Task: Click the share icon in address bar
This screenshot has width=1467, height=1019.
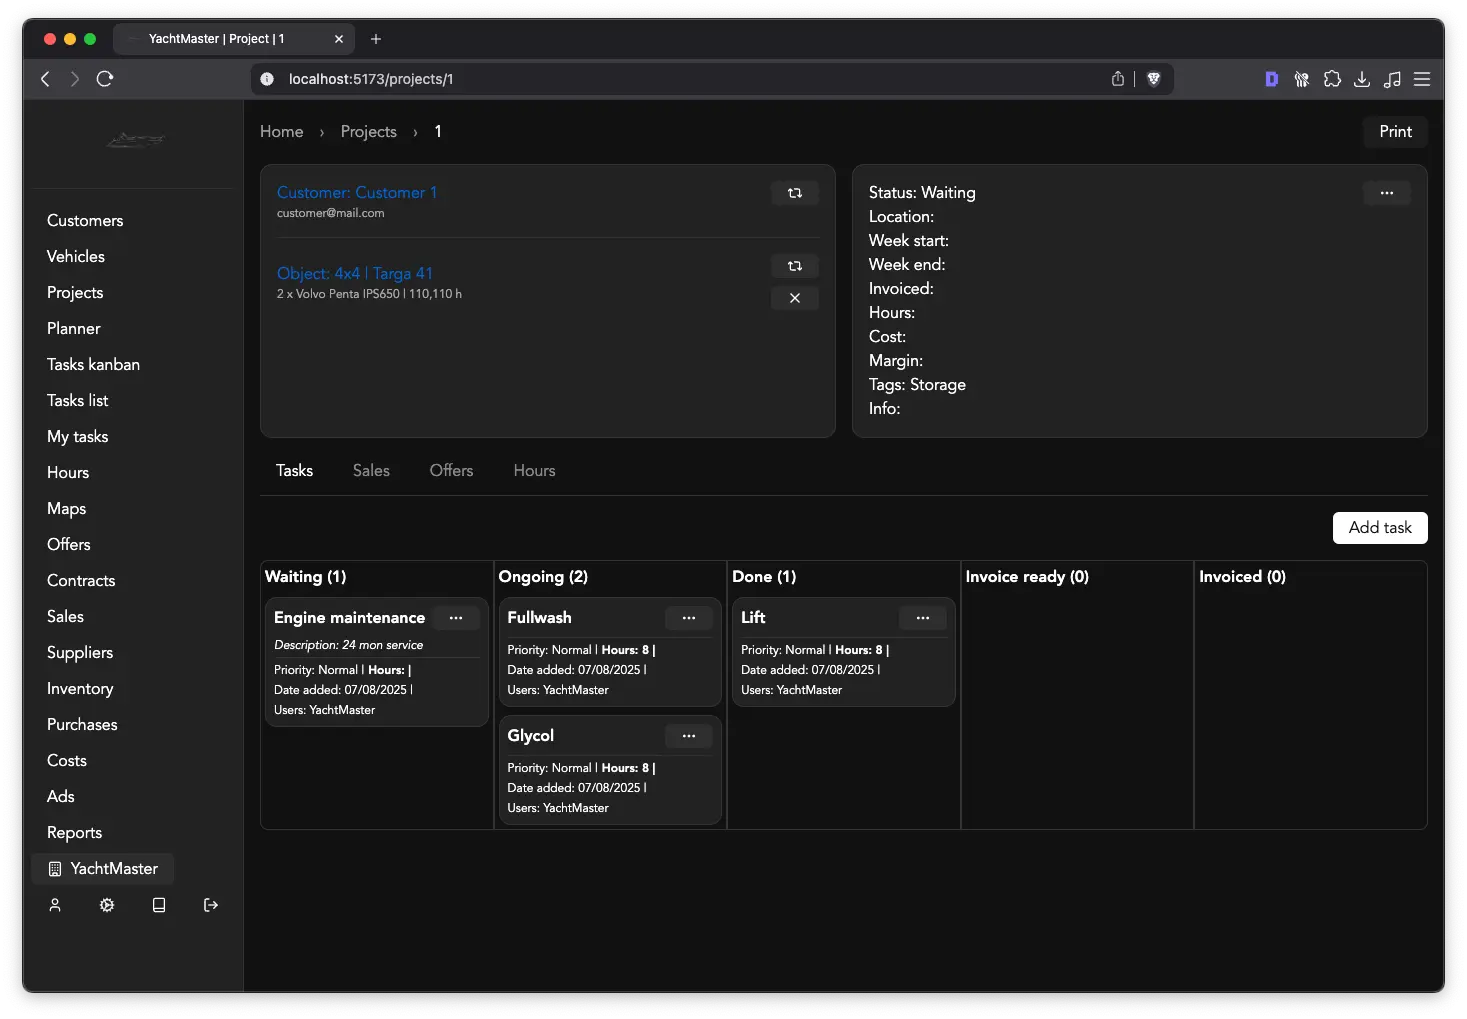Action: pos(1118,79)
